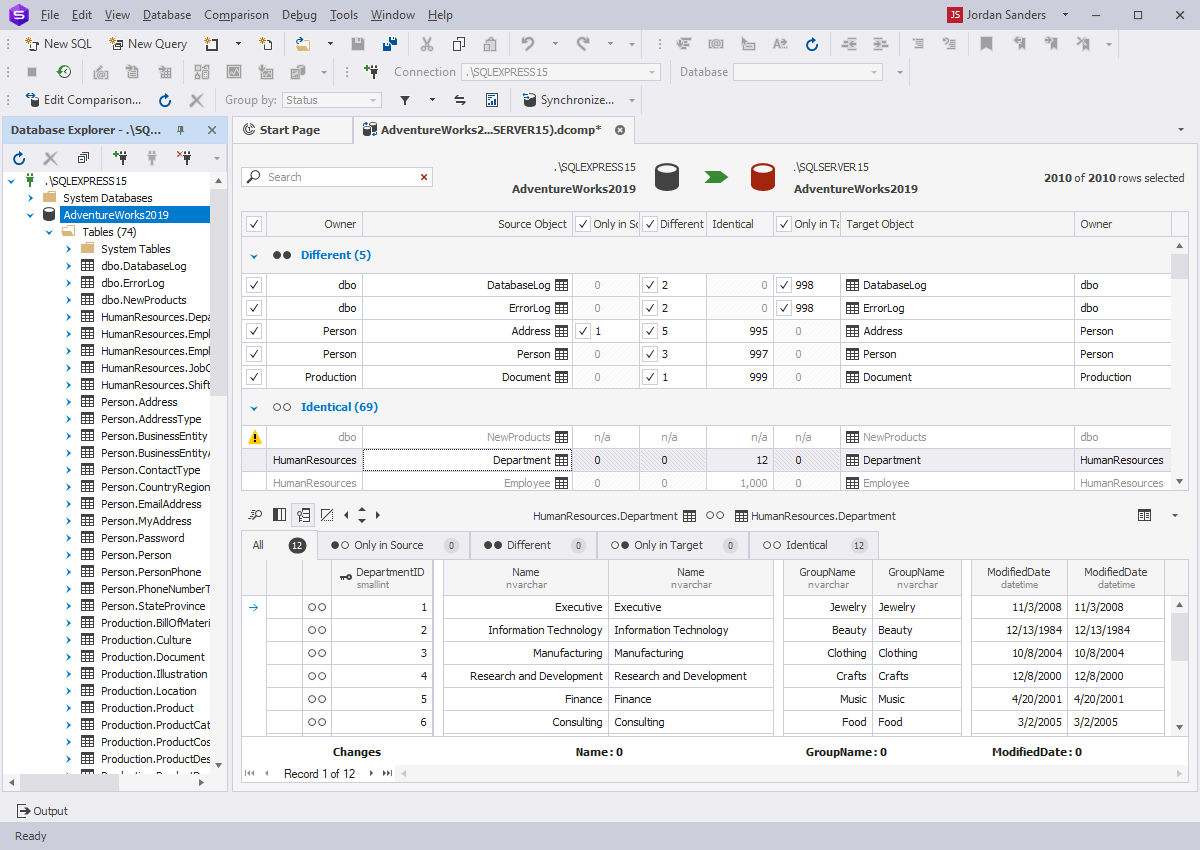Select the Only in Source records tab
Screen dimensions: 1200x850
click(392, 545)
